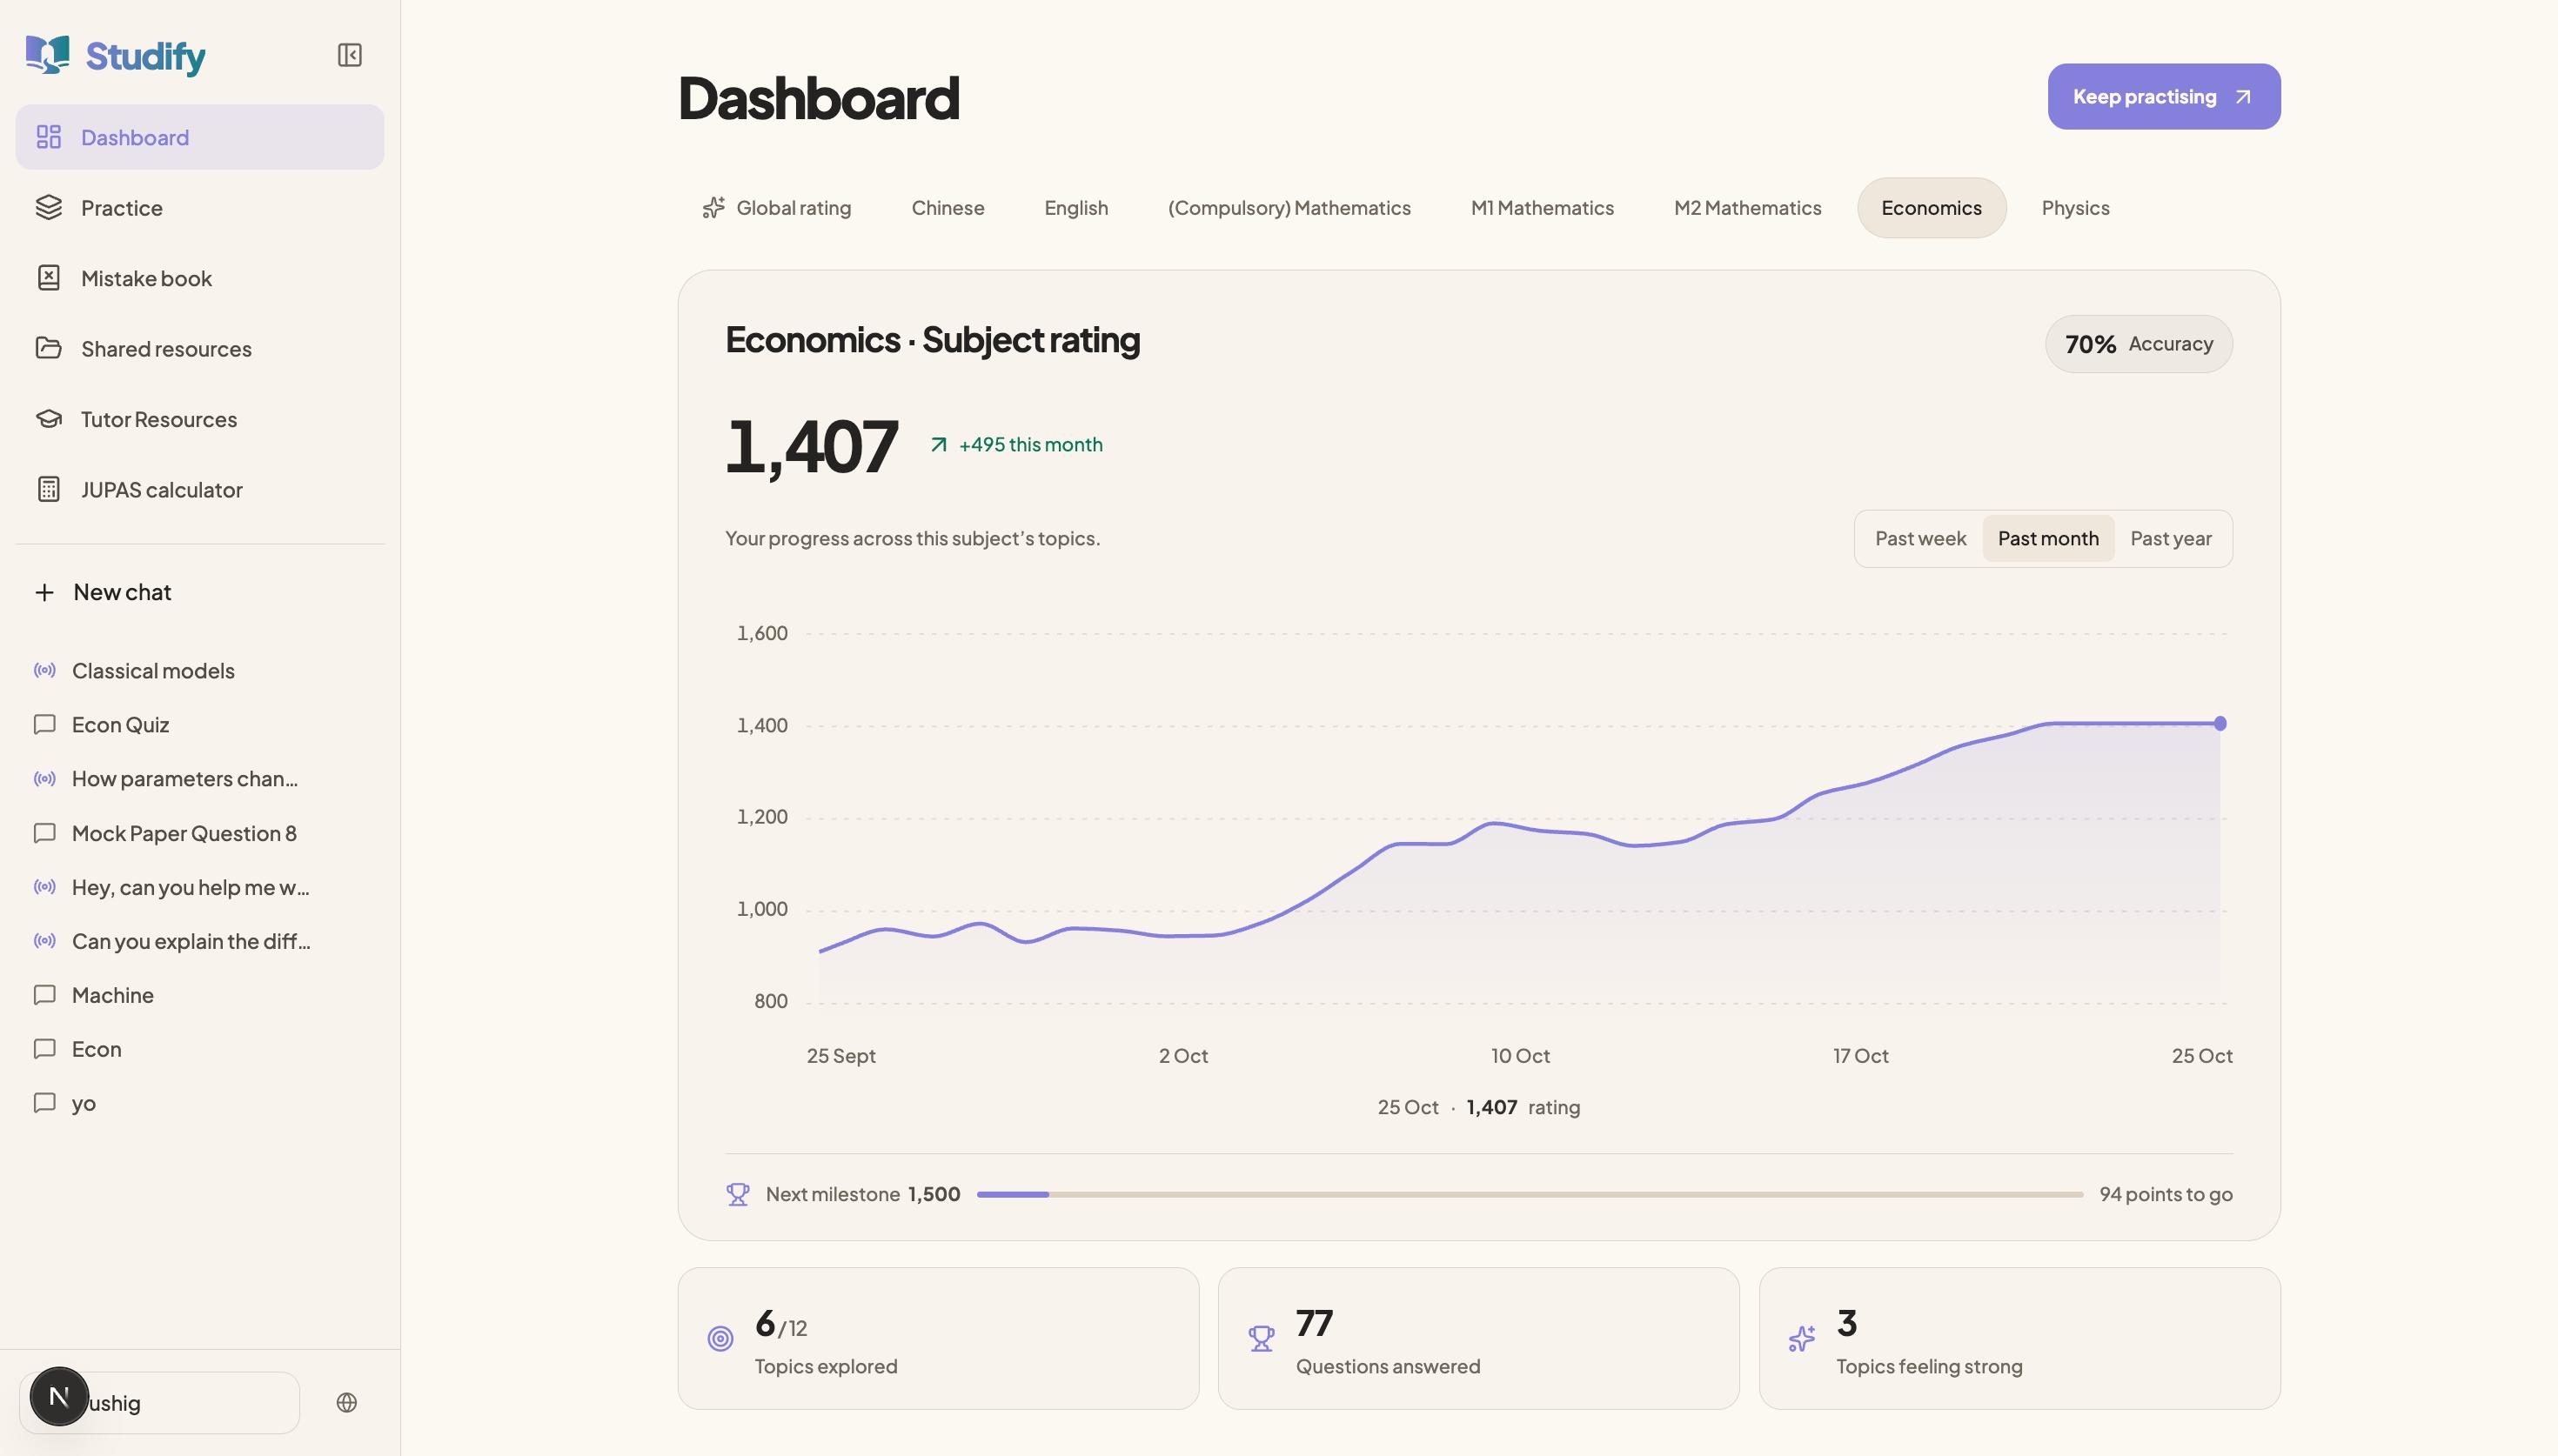Click the JUPAS calculator icon
This screenshot has width=2558, height=1456.
(x=49, y=489)
